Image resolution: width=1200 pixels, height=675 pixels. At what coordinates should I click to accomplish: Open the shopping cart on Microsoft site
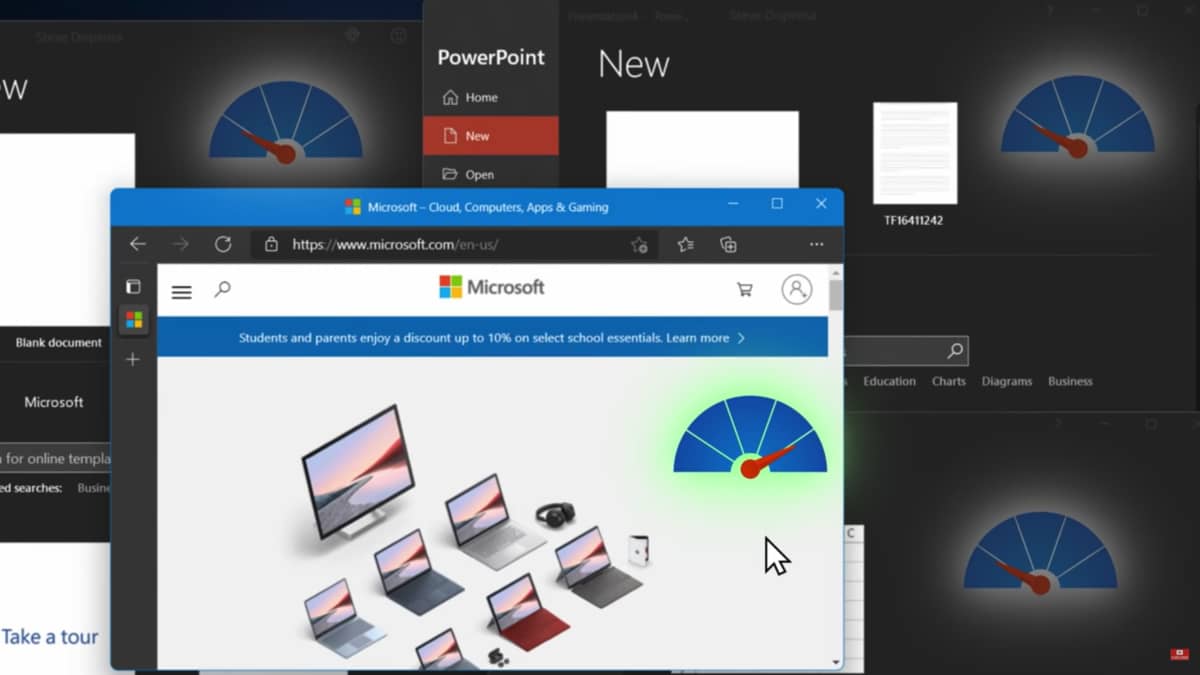click(745, 290)
